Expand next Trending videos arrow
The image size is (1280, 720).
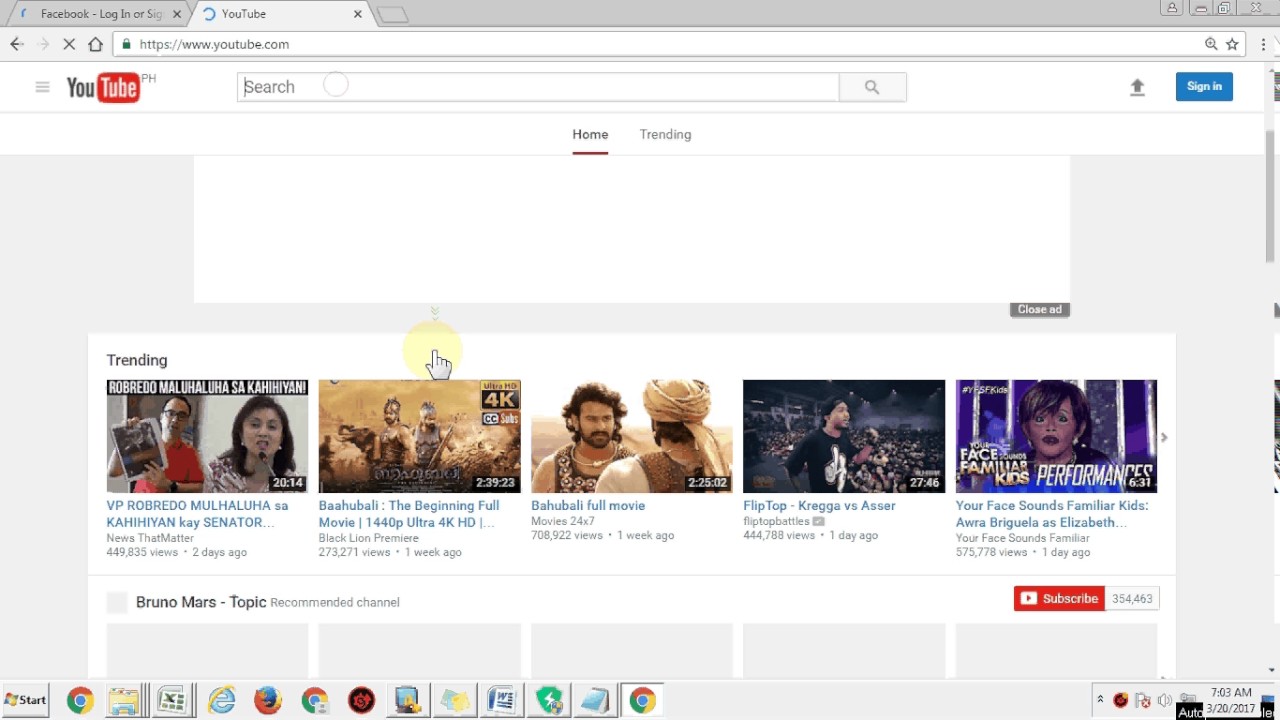coord(1163,437)
